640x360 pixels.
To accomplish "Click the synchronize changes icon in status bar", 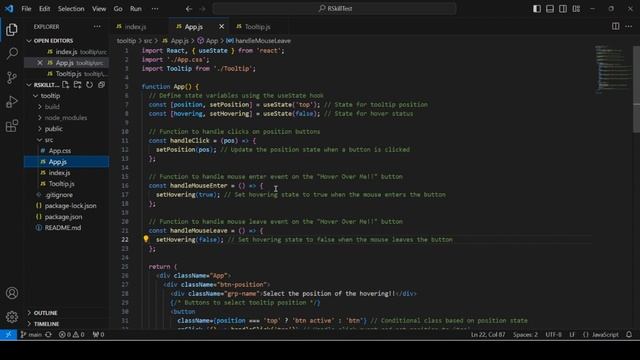I will coord(48,335).
